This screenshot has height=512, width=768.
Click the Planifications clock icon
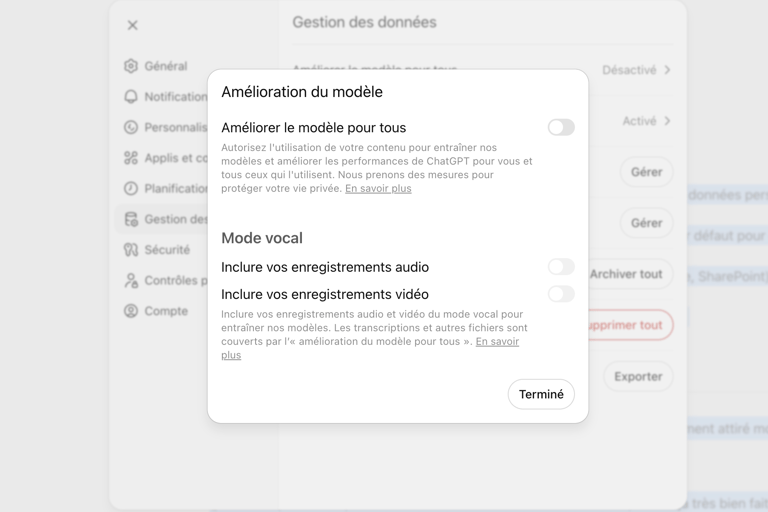pos(131,188)
